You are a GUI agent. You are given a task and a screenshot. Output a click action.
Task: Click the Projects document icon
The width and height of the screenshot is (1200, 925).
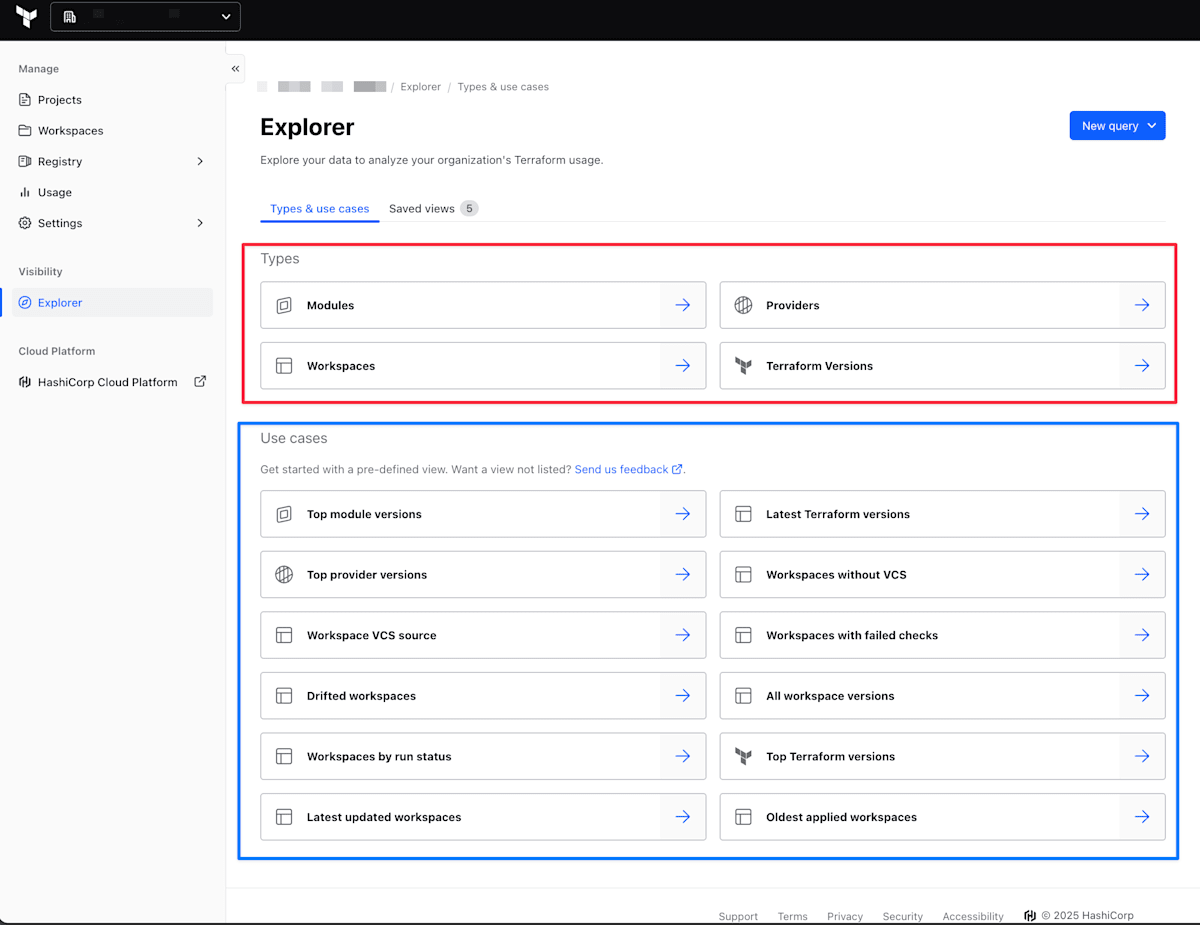coord(25,100)
